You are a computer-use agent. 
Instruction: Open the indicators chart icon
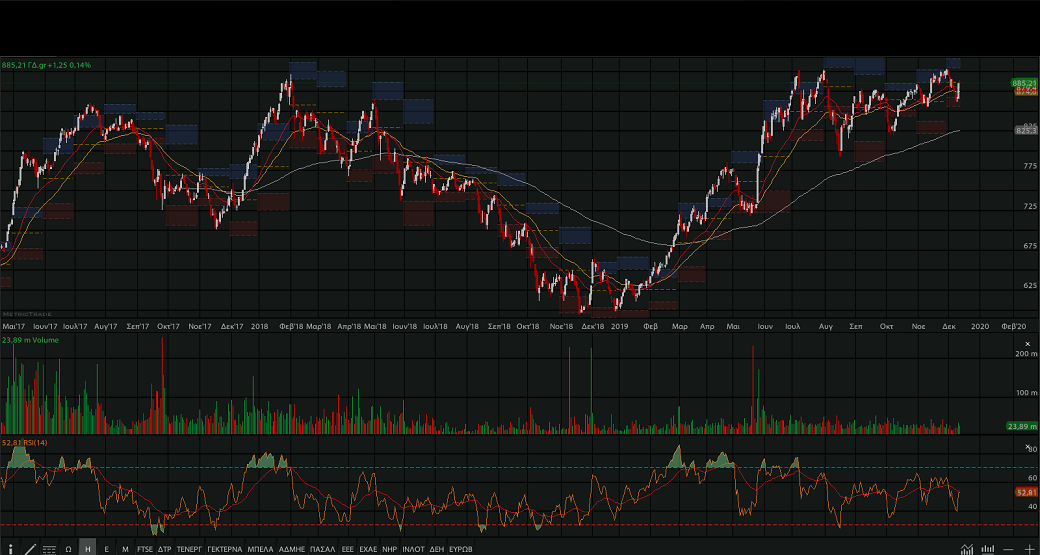[x=966, y=549]
